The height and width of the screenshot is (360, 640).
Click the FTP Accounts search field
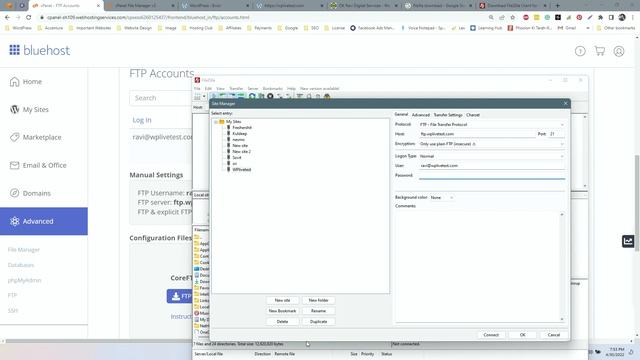[161, 98]
